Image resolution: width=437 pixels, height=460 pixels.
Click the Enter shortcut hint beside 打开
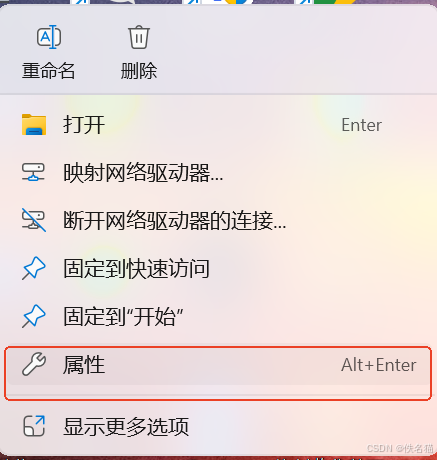click(x=362, y=125)
